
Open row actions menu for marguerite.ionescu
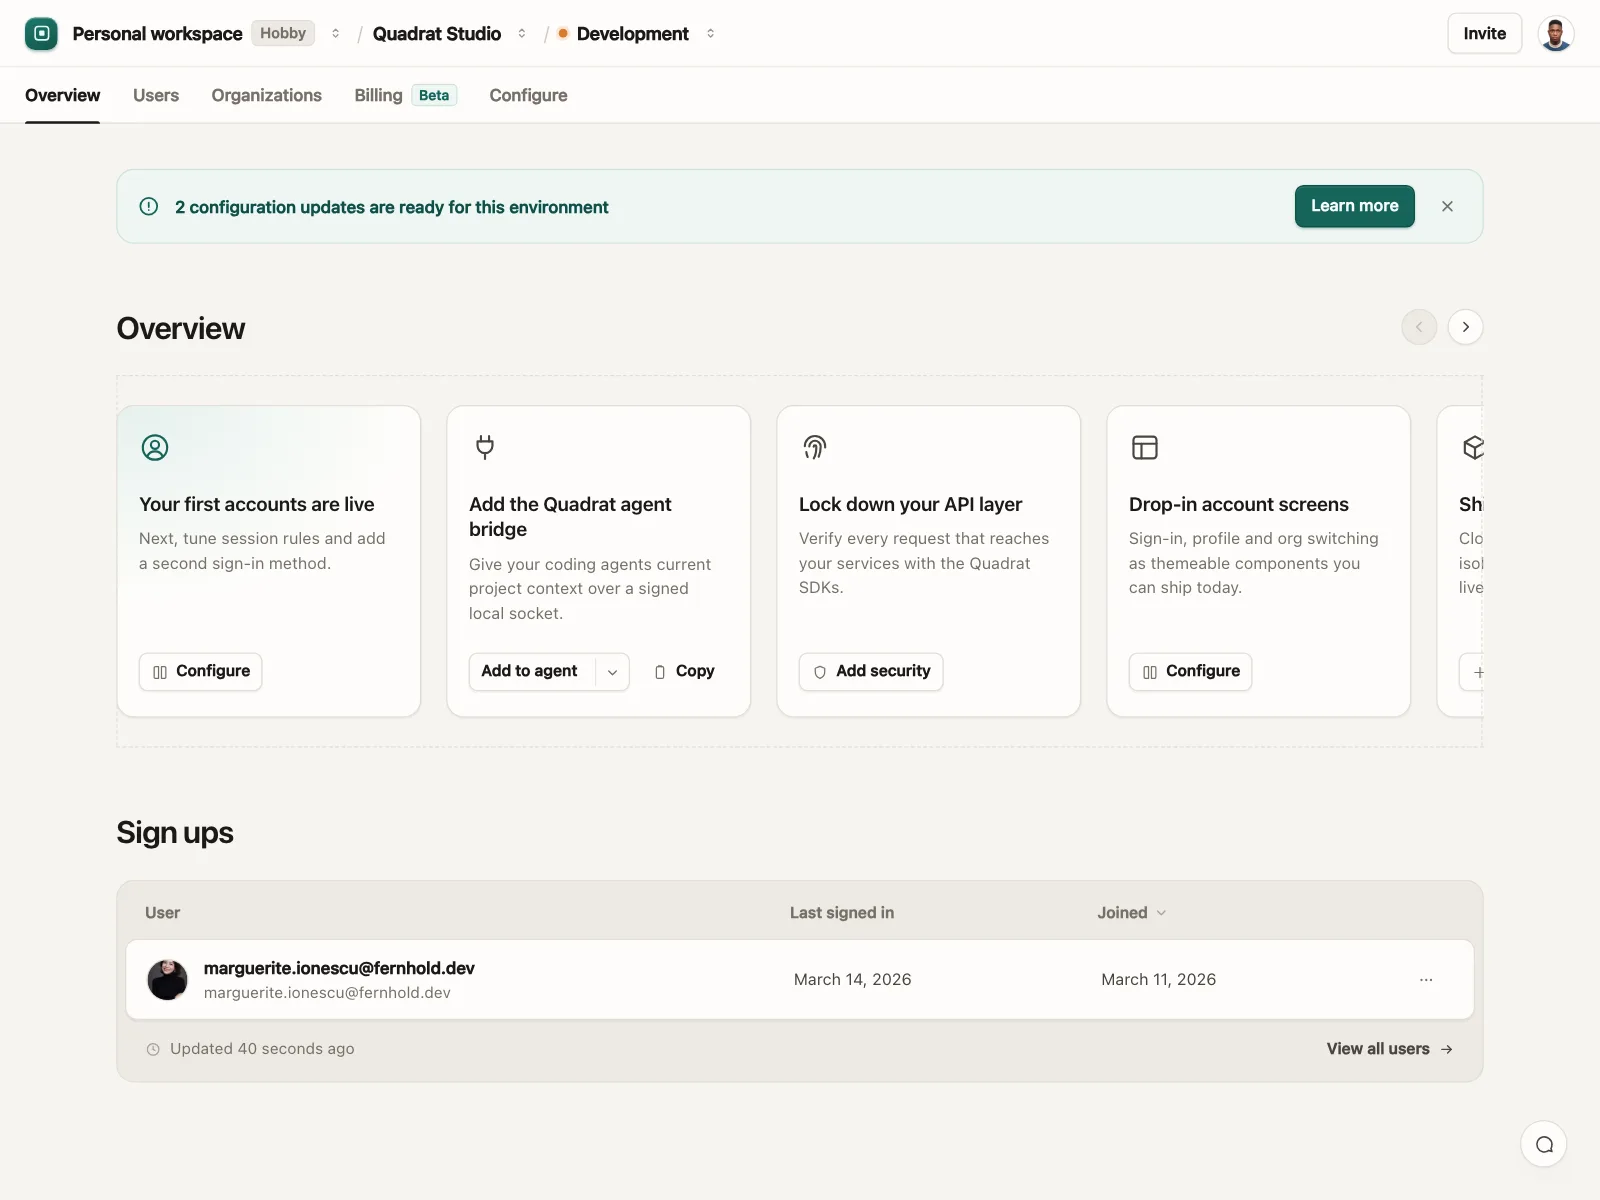[x=1426, y=980]
